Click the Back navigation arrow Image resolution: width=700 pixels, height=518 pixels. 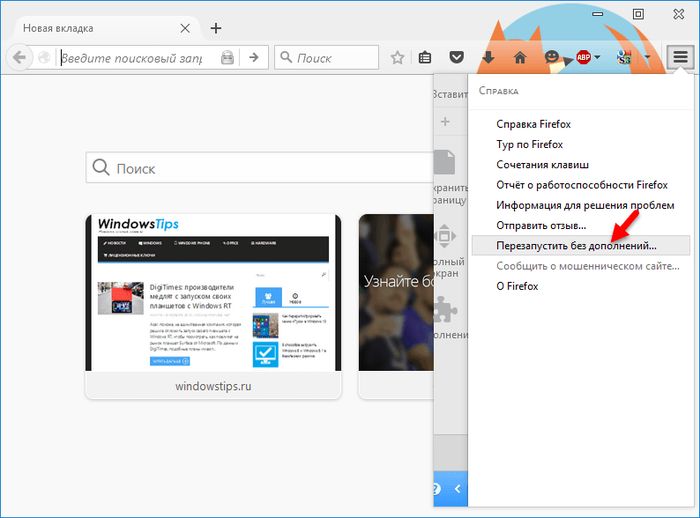[19, 57]
